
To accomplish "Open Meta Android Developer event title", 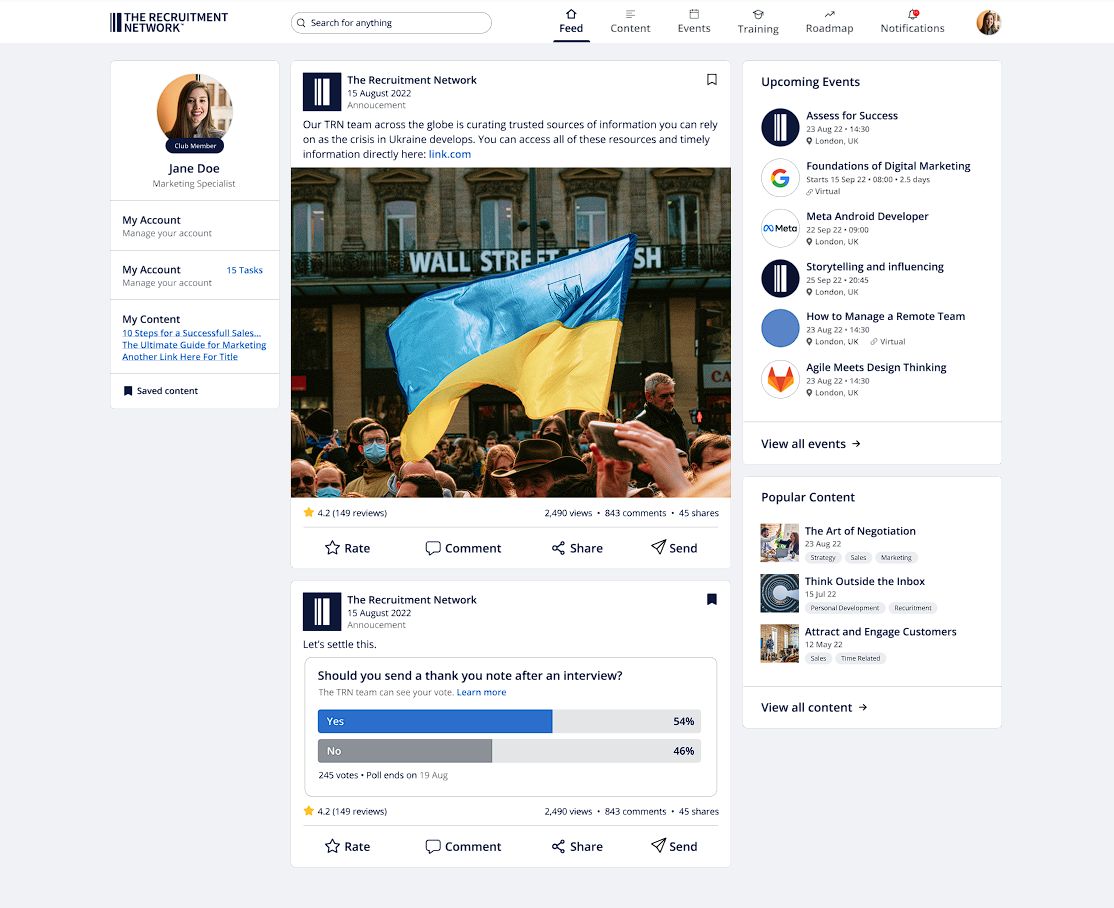I will click(x=867, y=216).
